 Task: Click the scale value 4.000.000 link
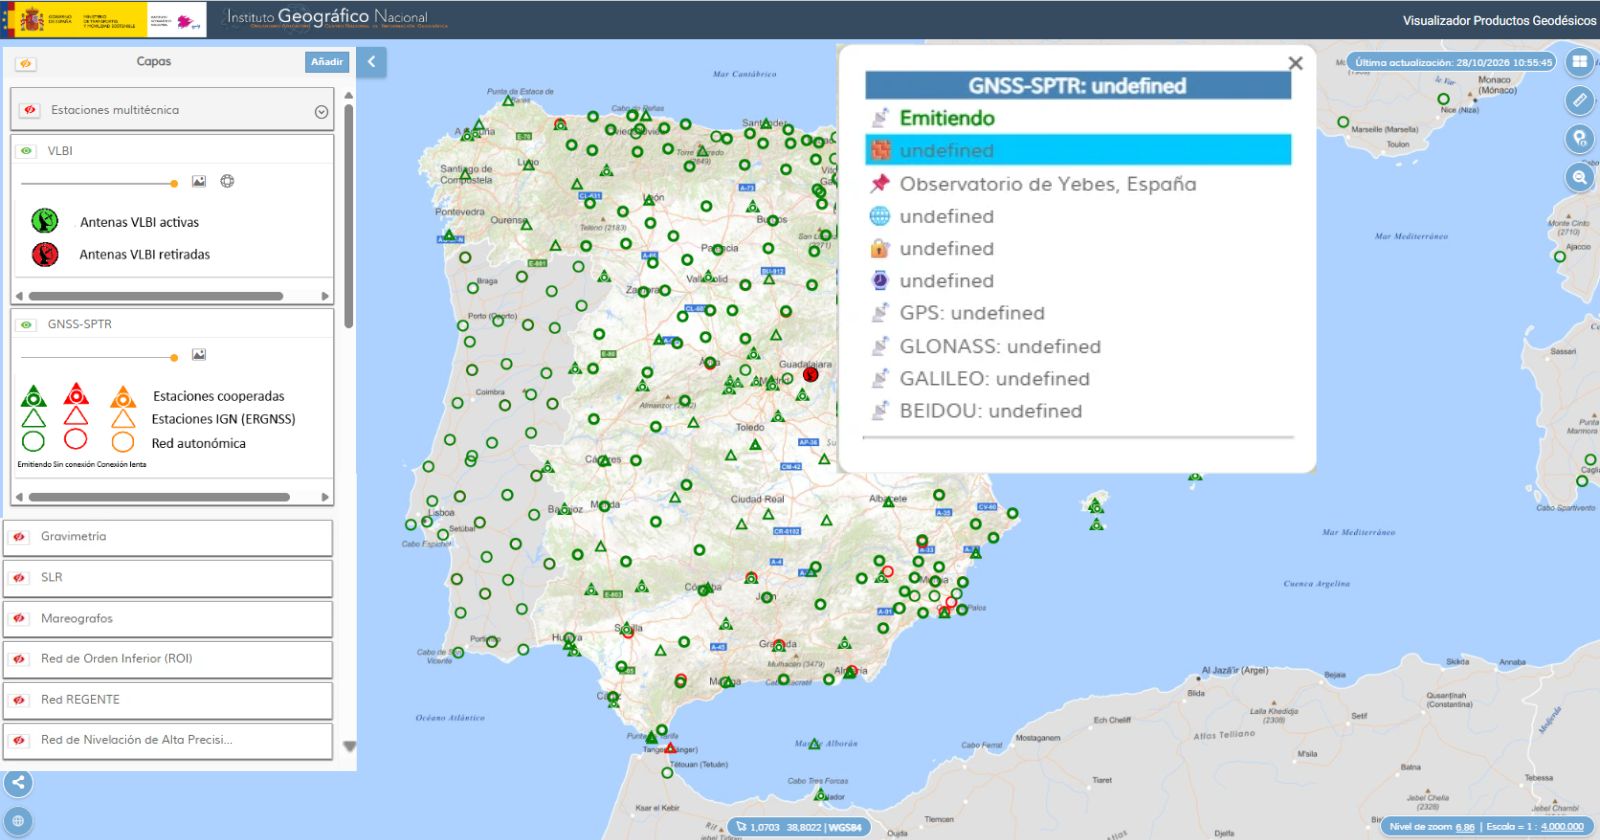[1562, 827]
